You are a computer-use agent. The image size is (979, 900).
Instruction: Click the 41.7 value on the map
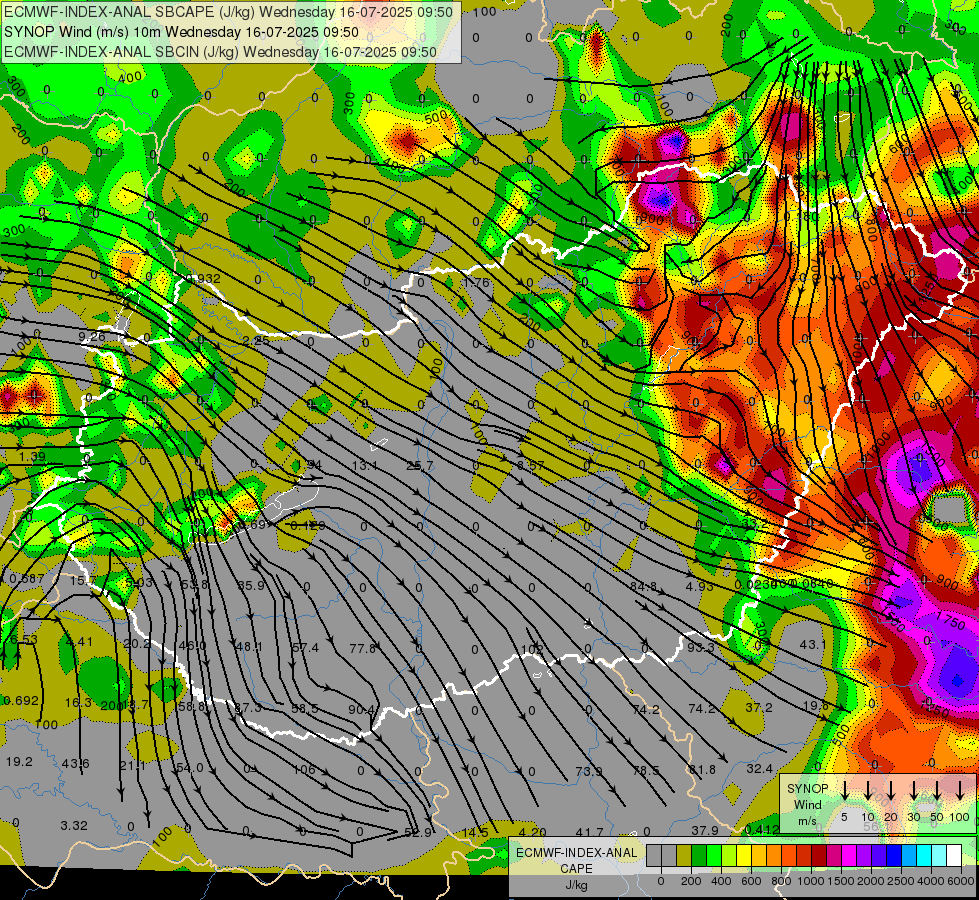589,832
